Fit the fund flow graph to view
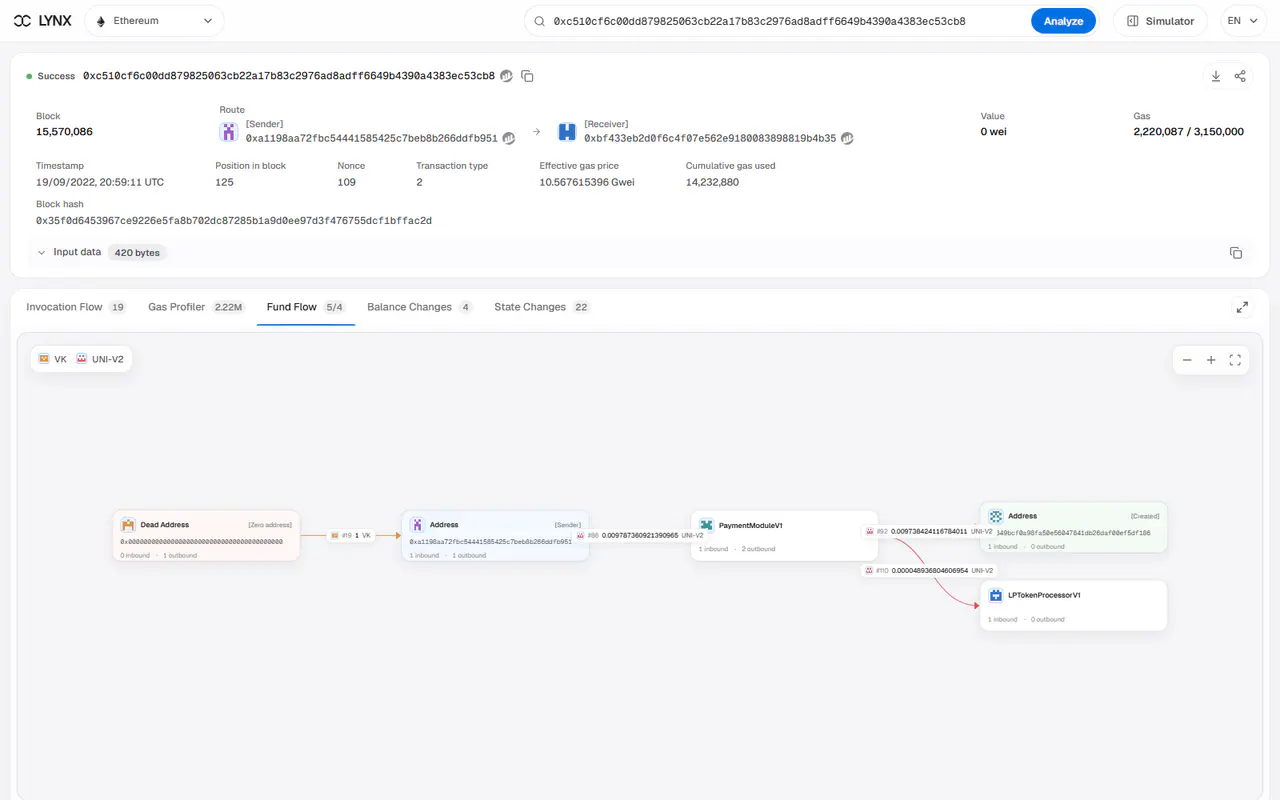 pos(1235,360)
